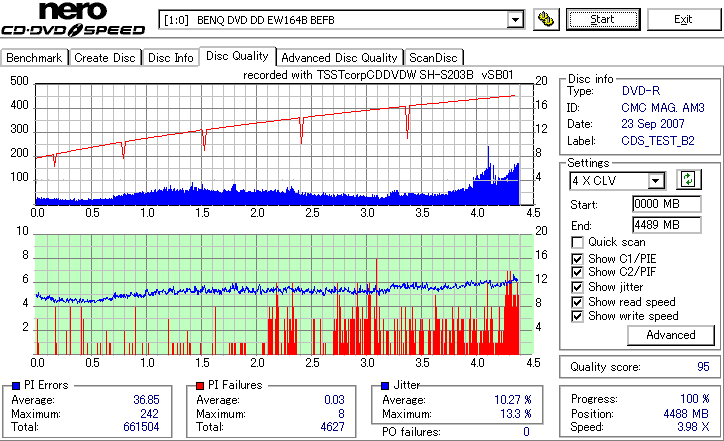Click the Start button
724x441 pixels.
[x=603, y=19]
